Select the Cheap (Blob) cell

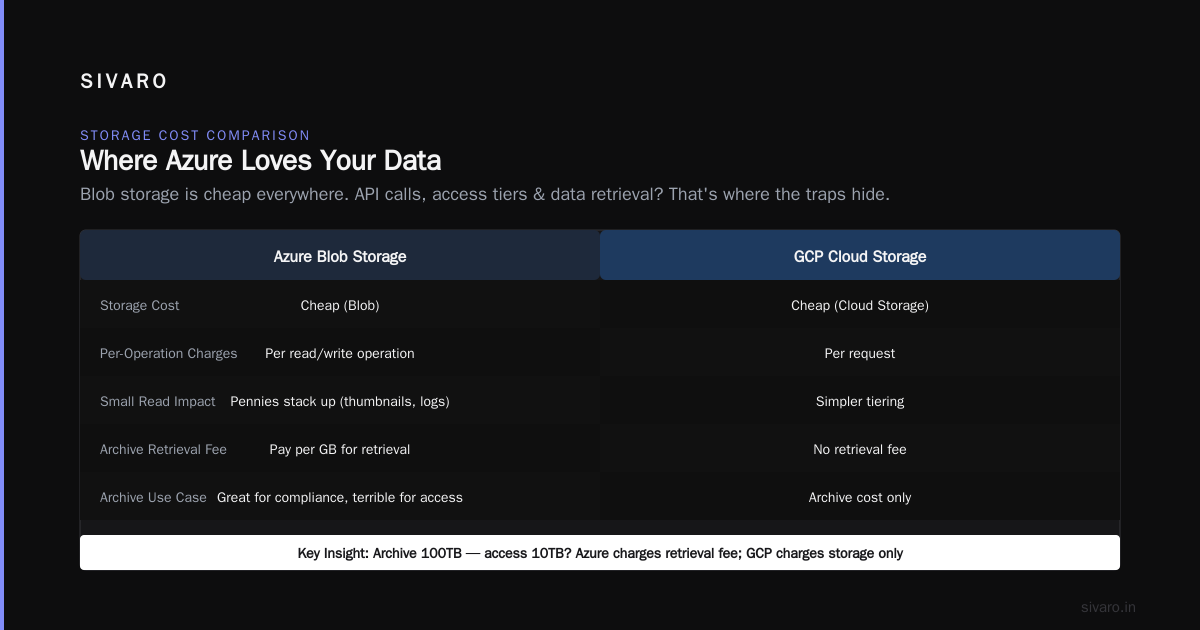(x=340, y=305)
